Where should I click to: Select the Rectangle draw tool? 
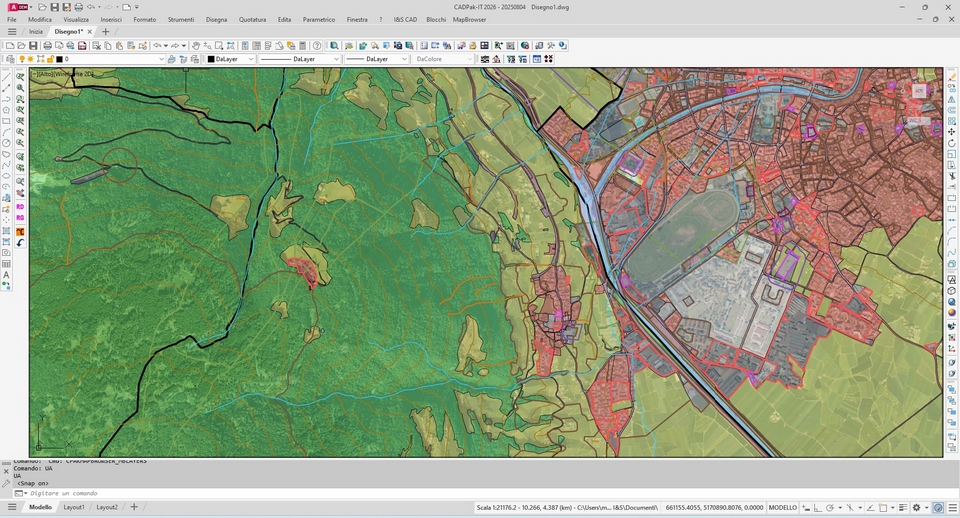[x=6, y=121]
